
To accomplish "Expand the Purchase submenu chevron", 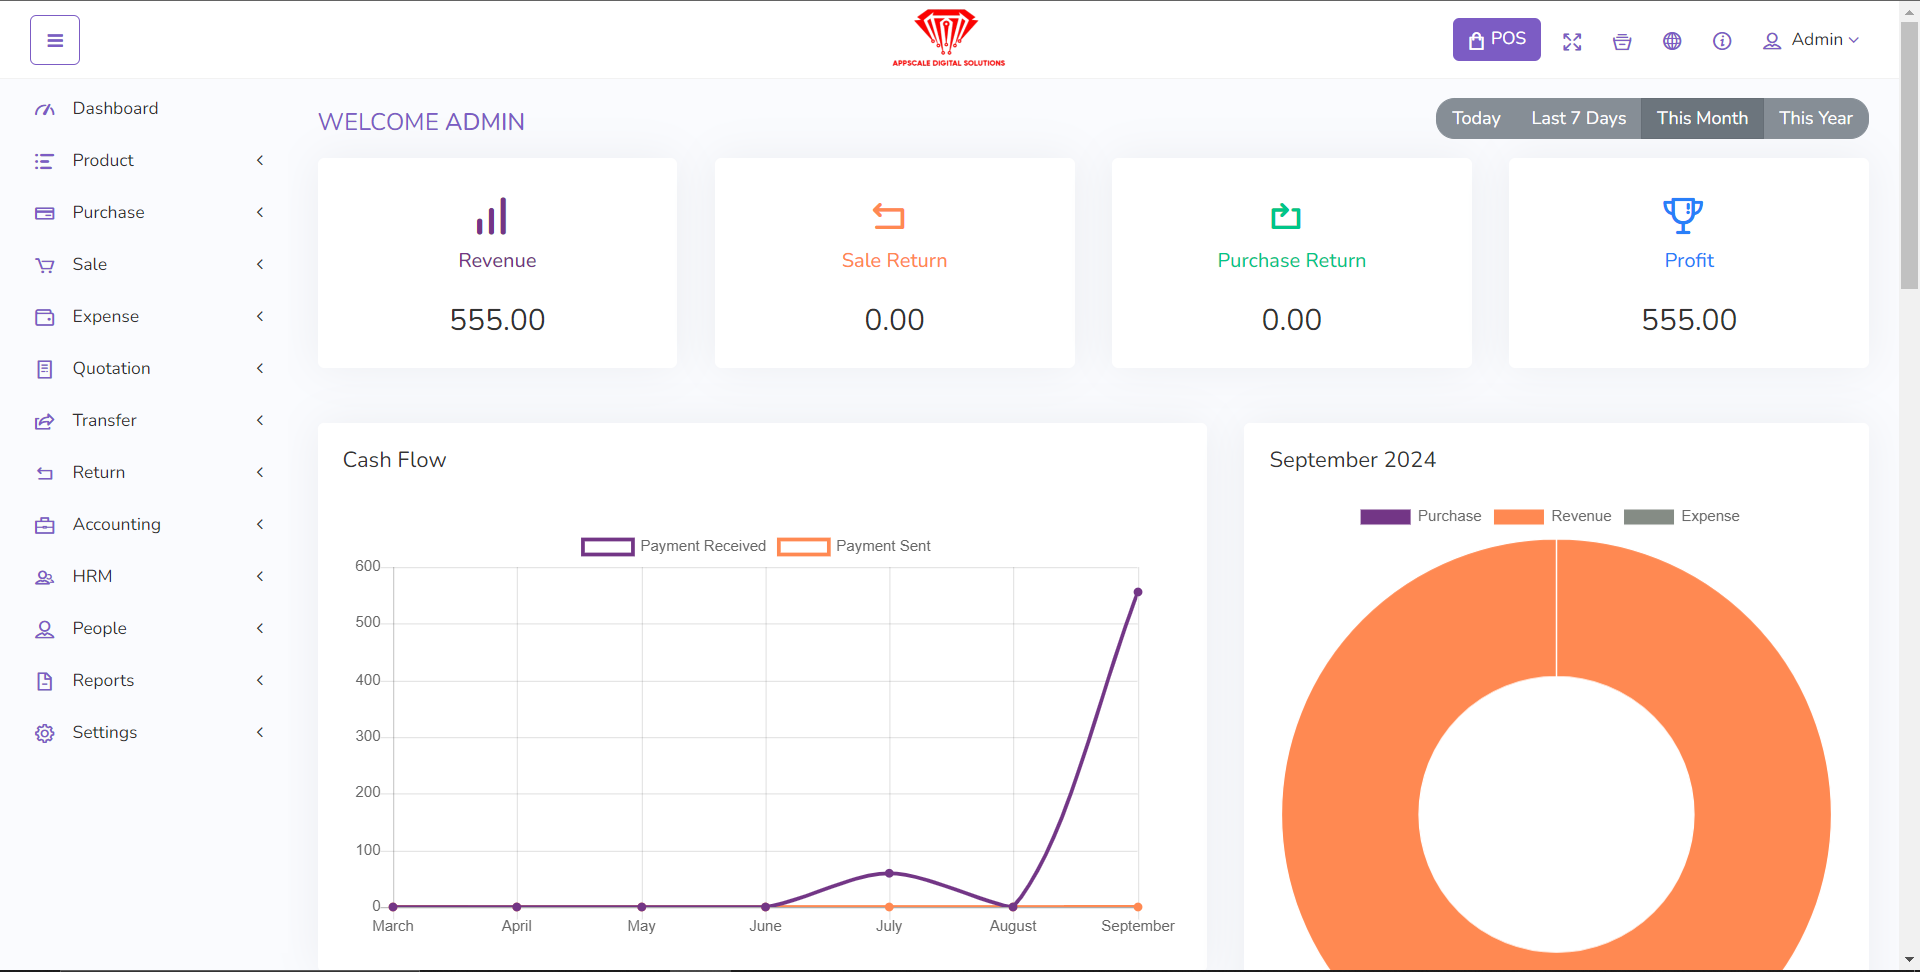I will pyautogui.click(x=260, y=212).
